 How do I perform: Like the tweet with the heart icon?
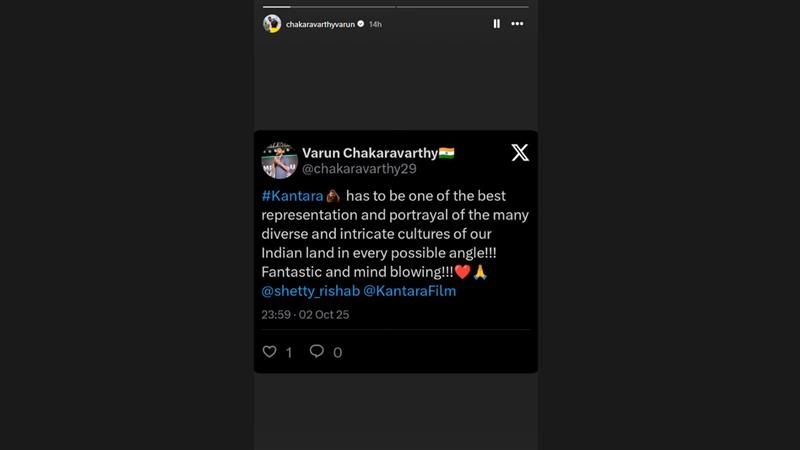click(x=269, y=352)
